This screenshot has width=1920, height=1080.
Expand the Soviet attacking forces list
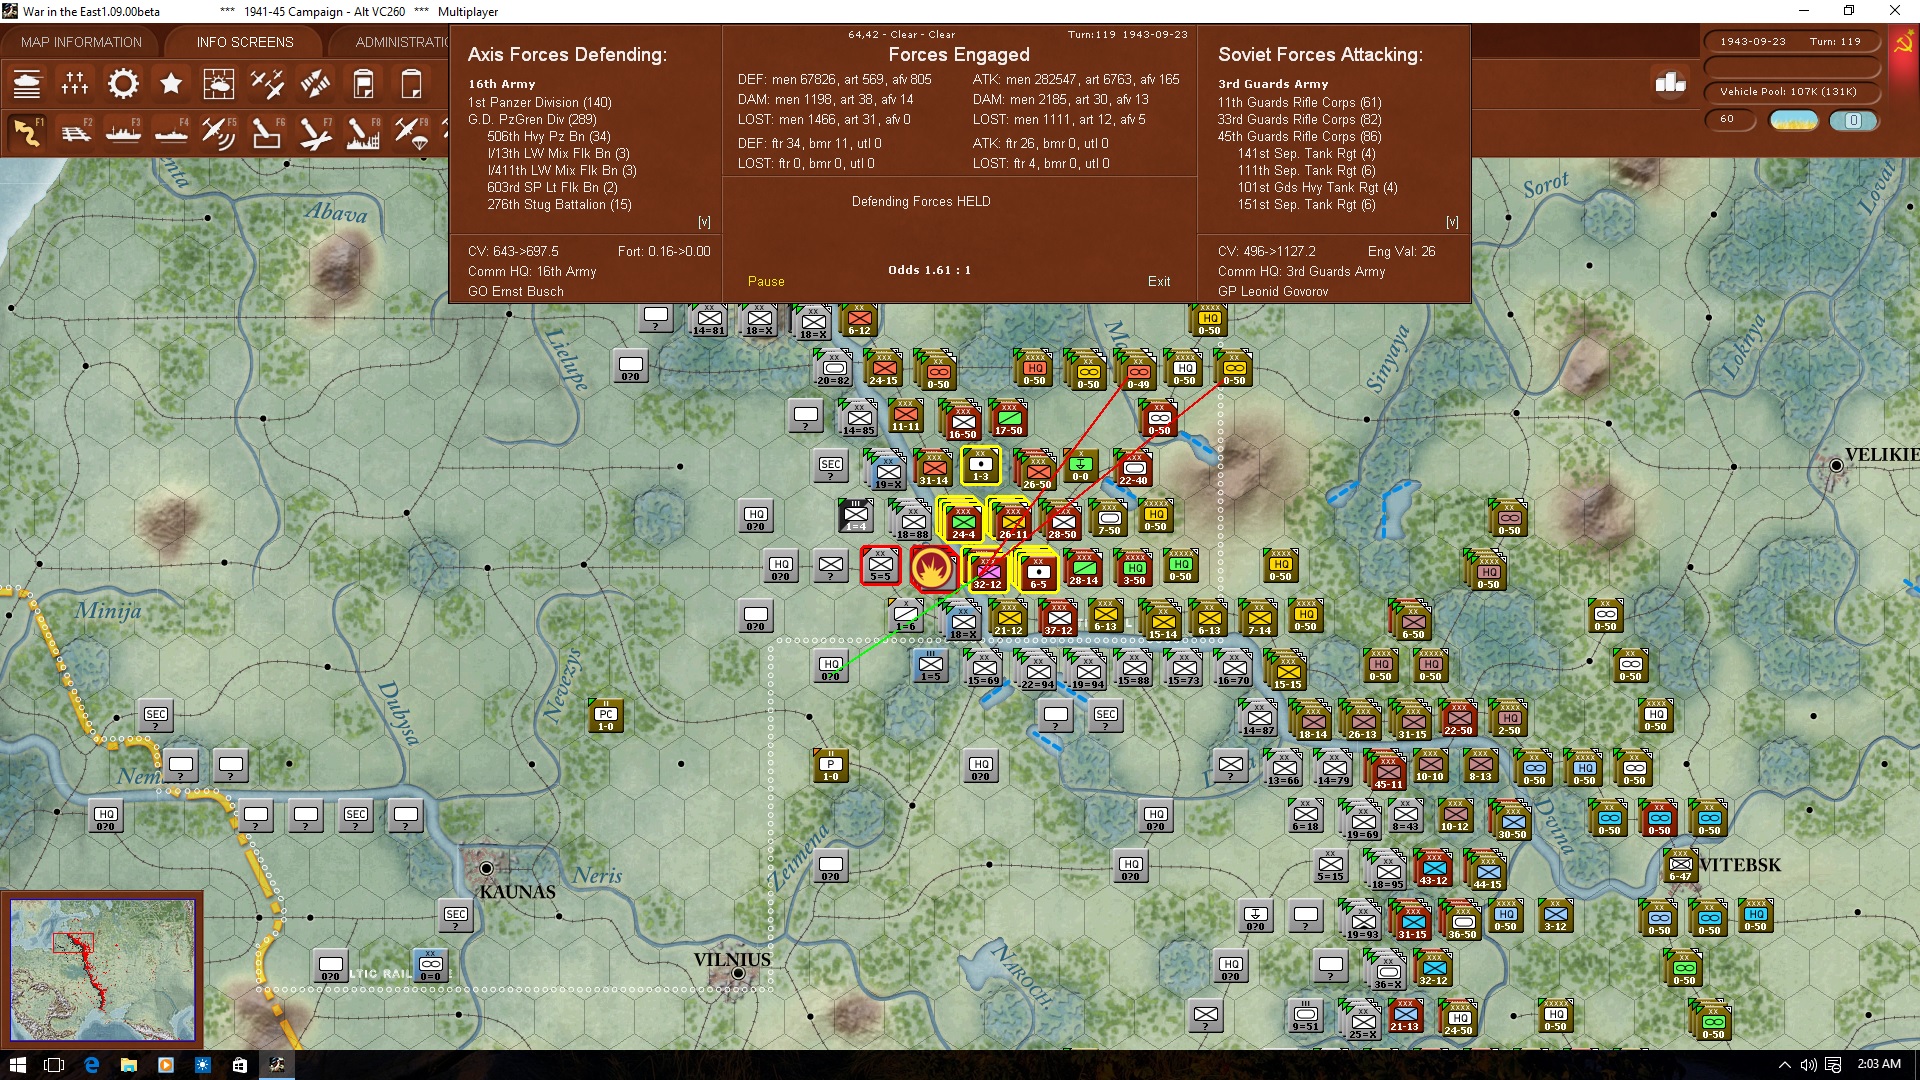(1452, 222)
